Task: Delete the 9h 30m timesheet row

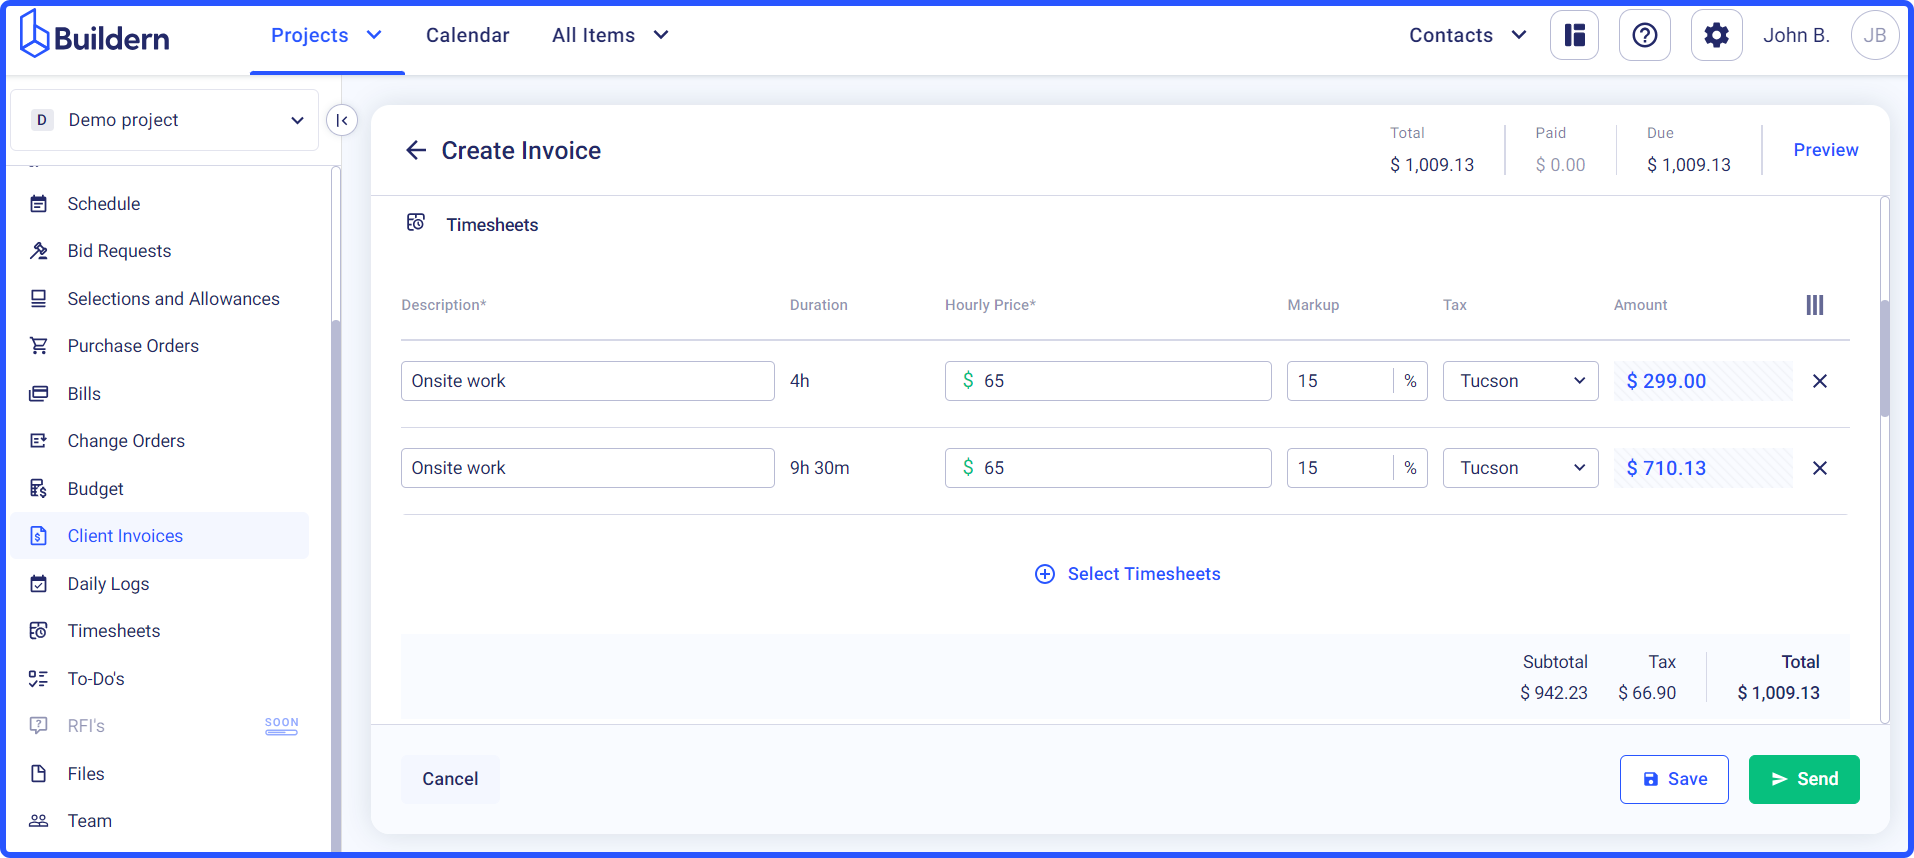Action: [1819, 468]
